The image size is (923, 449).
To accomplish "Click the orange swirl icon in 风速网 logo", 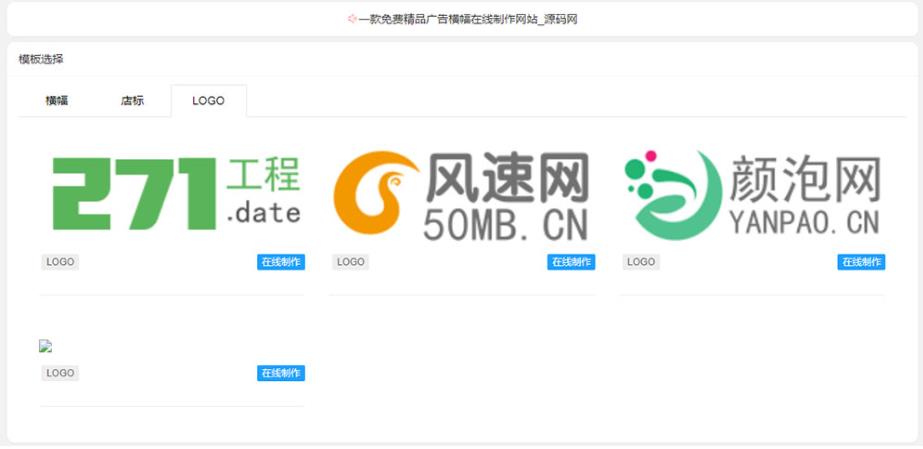I will (374, 194).
